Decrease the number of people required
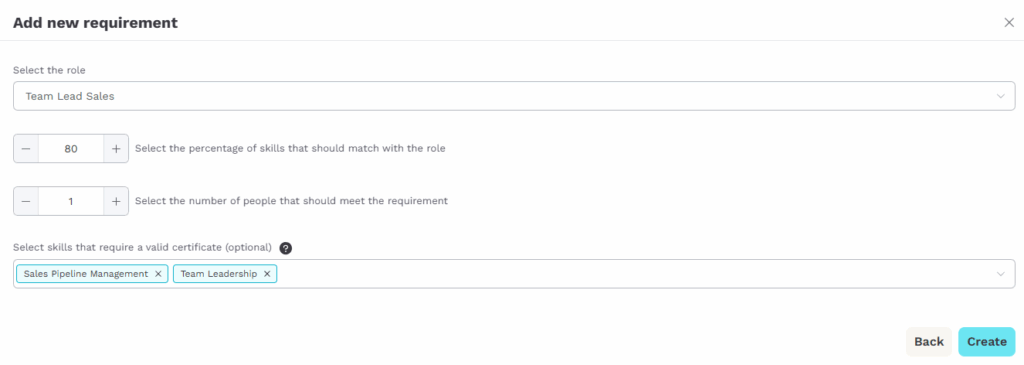This screenshot has height=365, width=1024. (26, 201)
